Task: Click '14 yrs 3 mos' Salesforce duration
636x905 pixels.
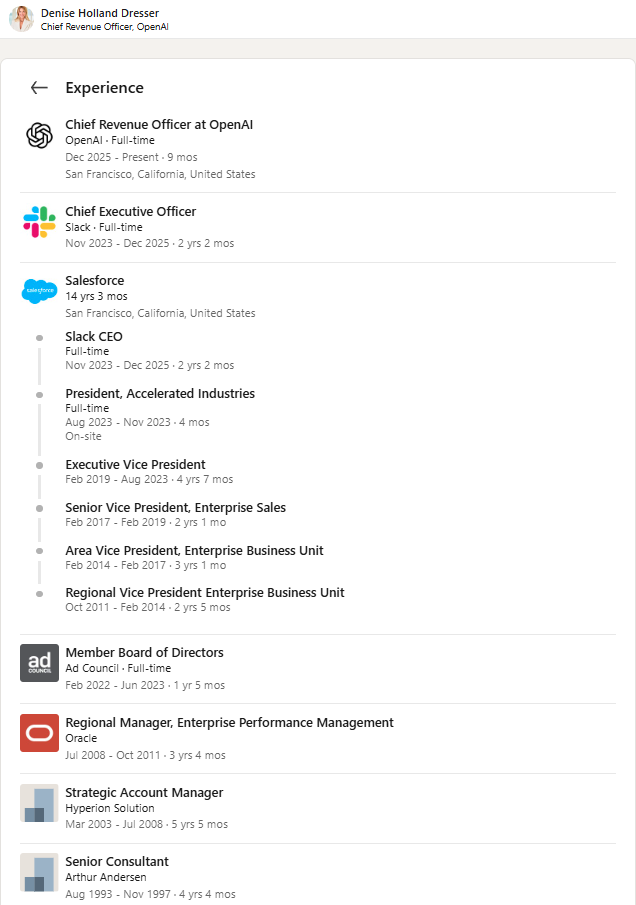Action: (96, 296)
